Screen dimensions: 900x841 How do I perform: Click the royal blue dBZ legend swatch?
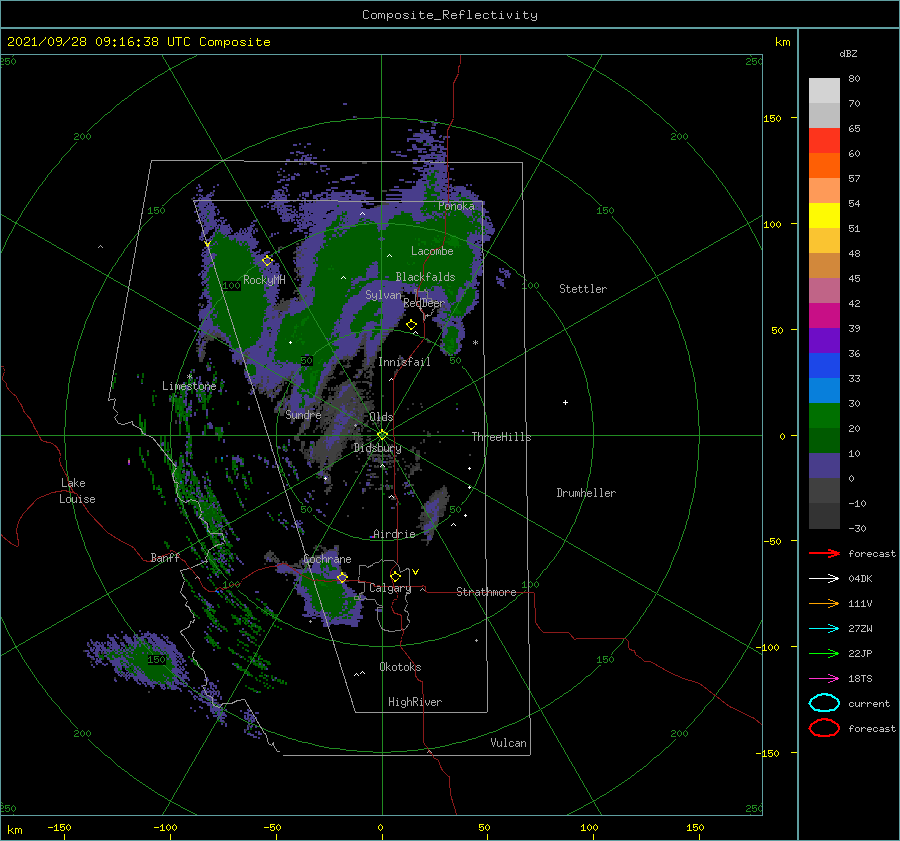(824, 366)
